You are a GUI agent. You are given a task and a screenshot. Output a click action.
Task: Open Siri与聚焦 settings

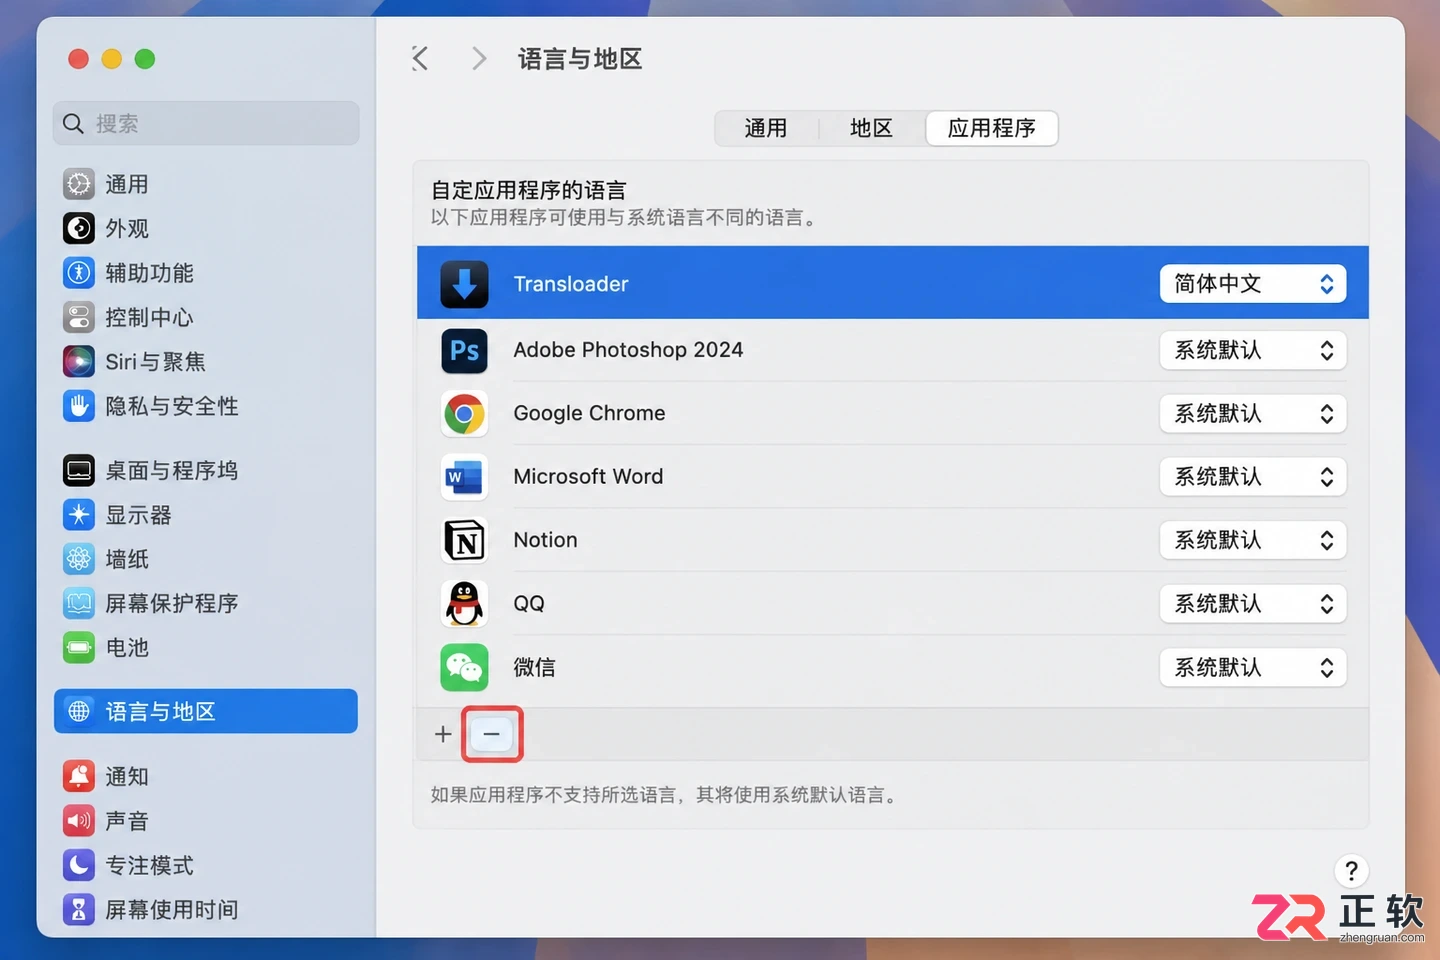[x=206, y=361]
